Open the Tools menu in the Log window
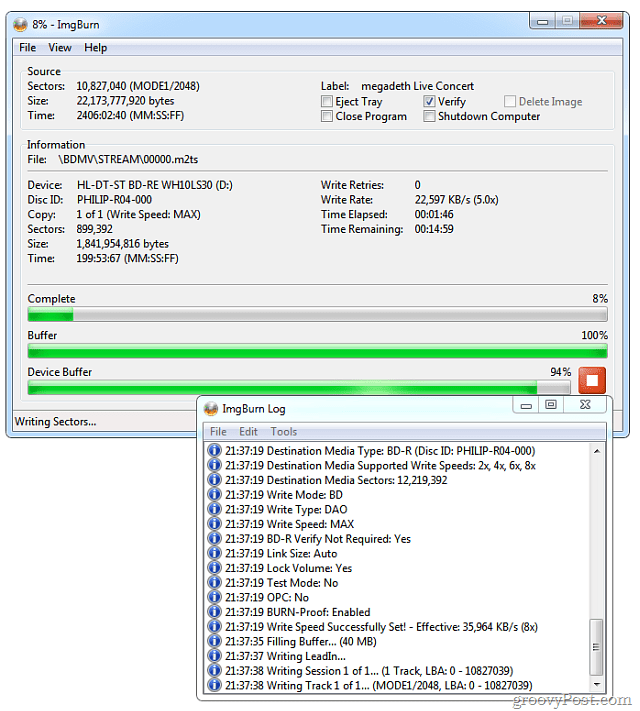The height and width of the screenshot is (711, 640). click(284, 431)
